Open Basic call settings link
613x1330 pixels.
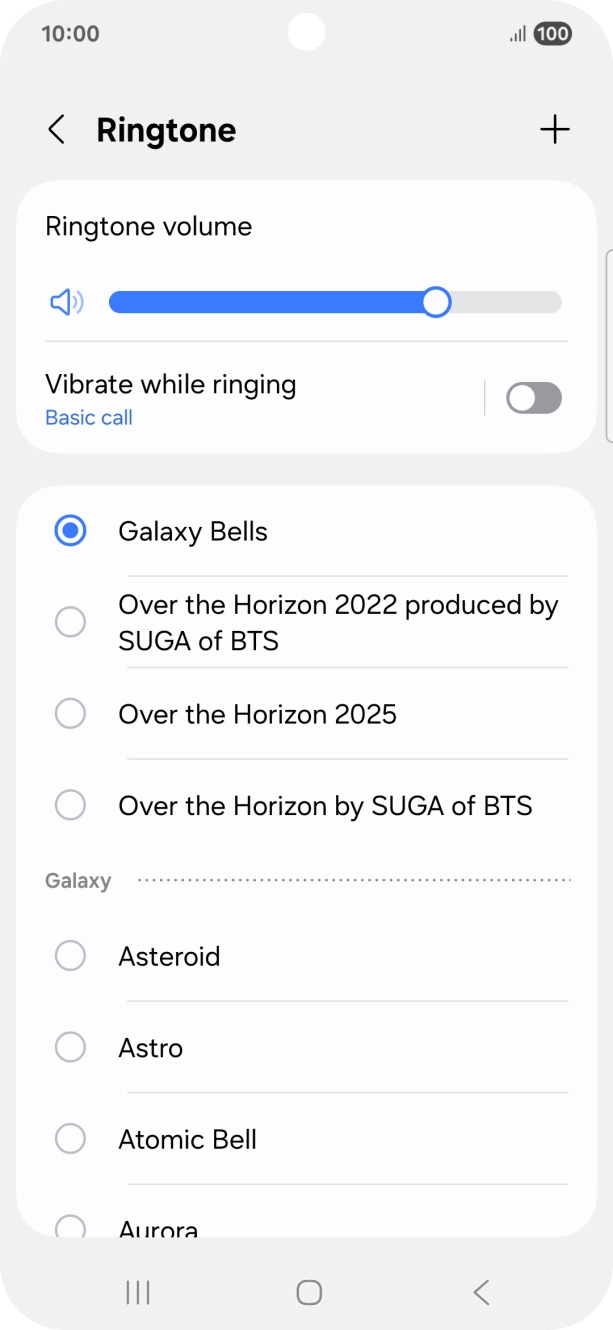[x=88, y=417]
